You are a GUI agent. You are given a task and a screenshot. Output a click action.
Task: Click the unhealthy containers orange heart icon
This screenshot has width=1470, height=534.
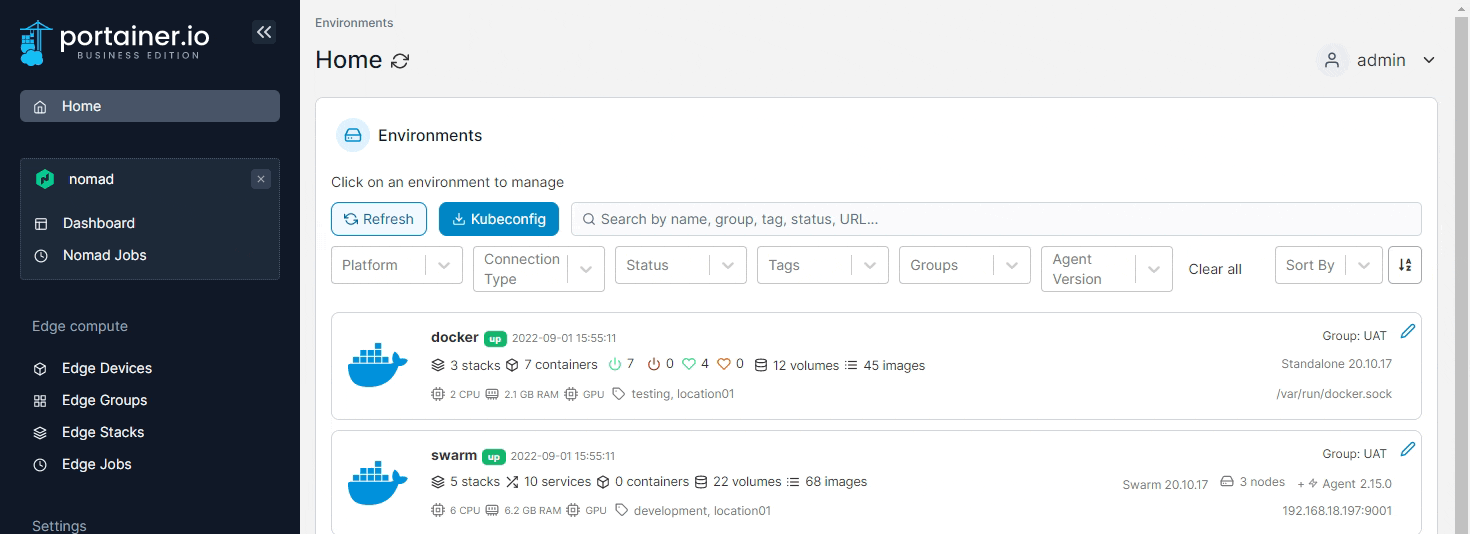click(723, 364)
